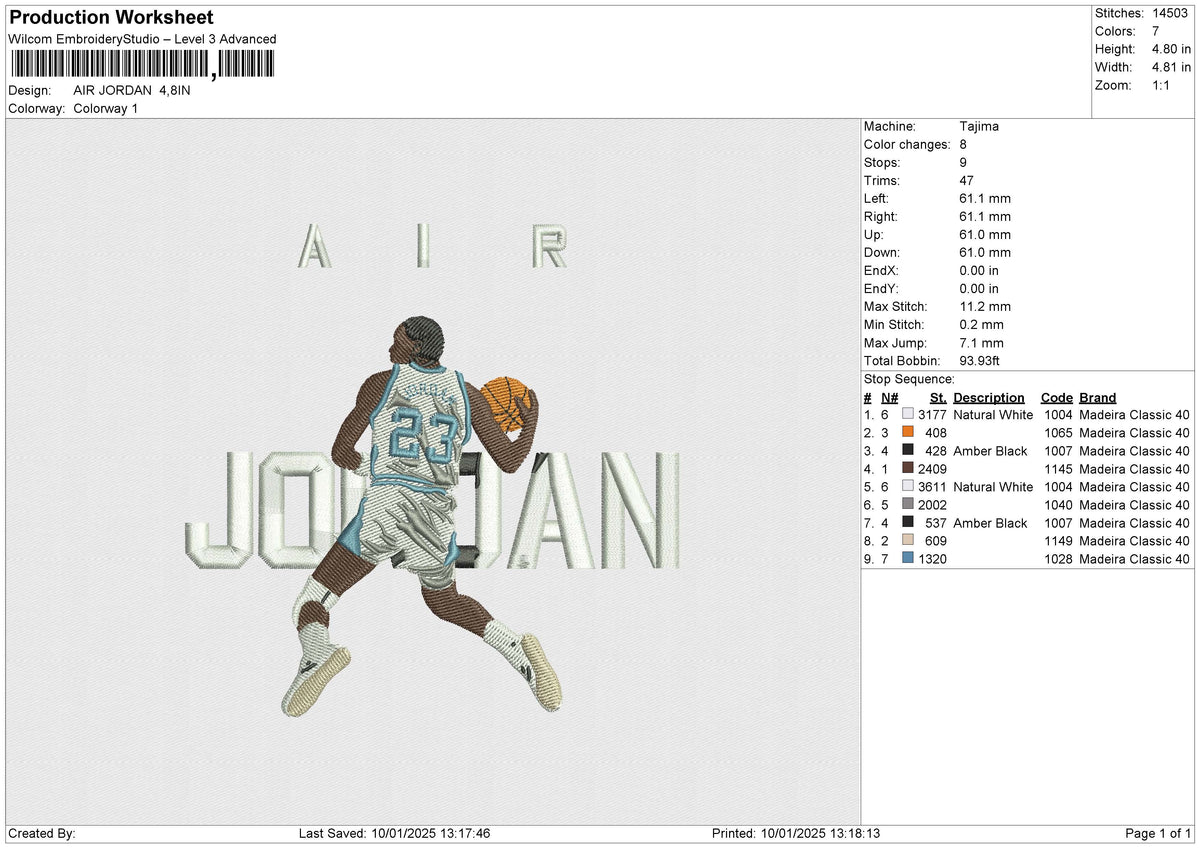Click the Machine value 'Tajima'

pyautogui.click(x=979, y=126)
